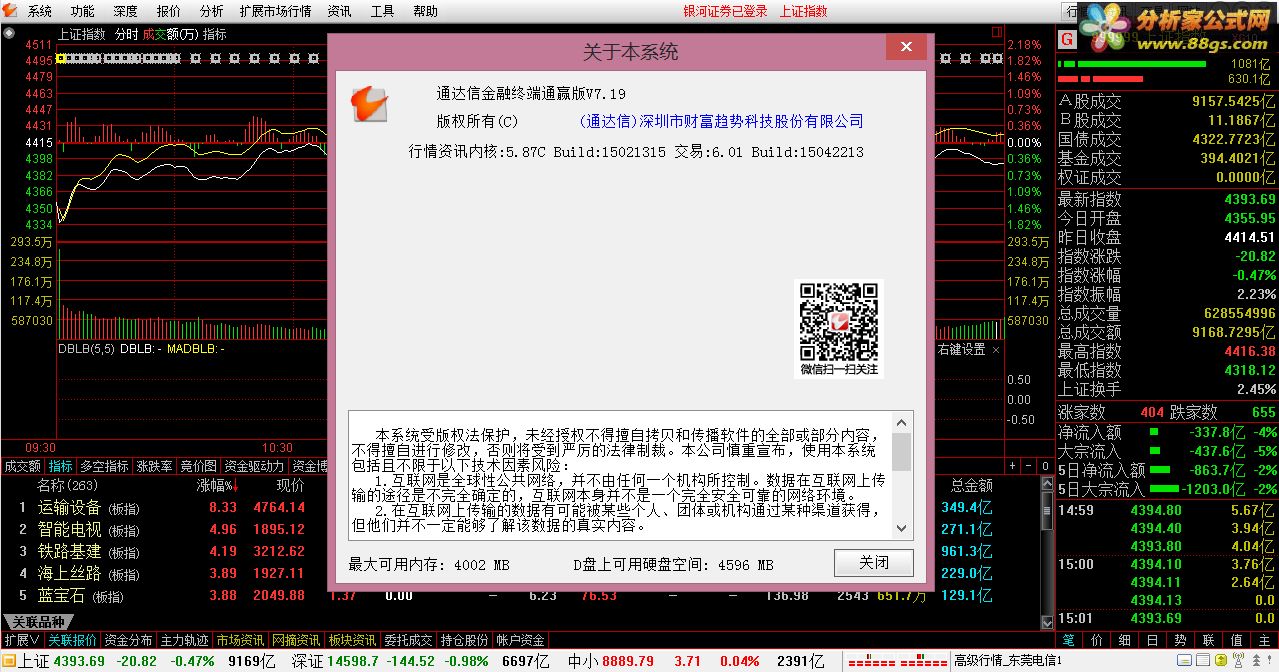This screenshot has height=672, width=1279.
Task: Switch to the 成交额 indicator tab
Action: (23, 466)
